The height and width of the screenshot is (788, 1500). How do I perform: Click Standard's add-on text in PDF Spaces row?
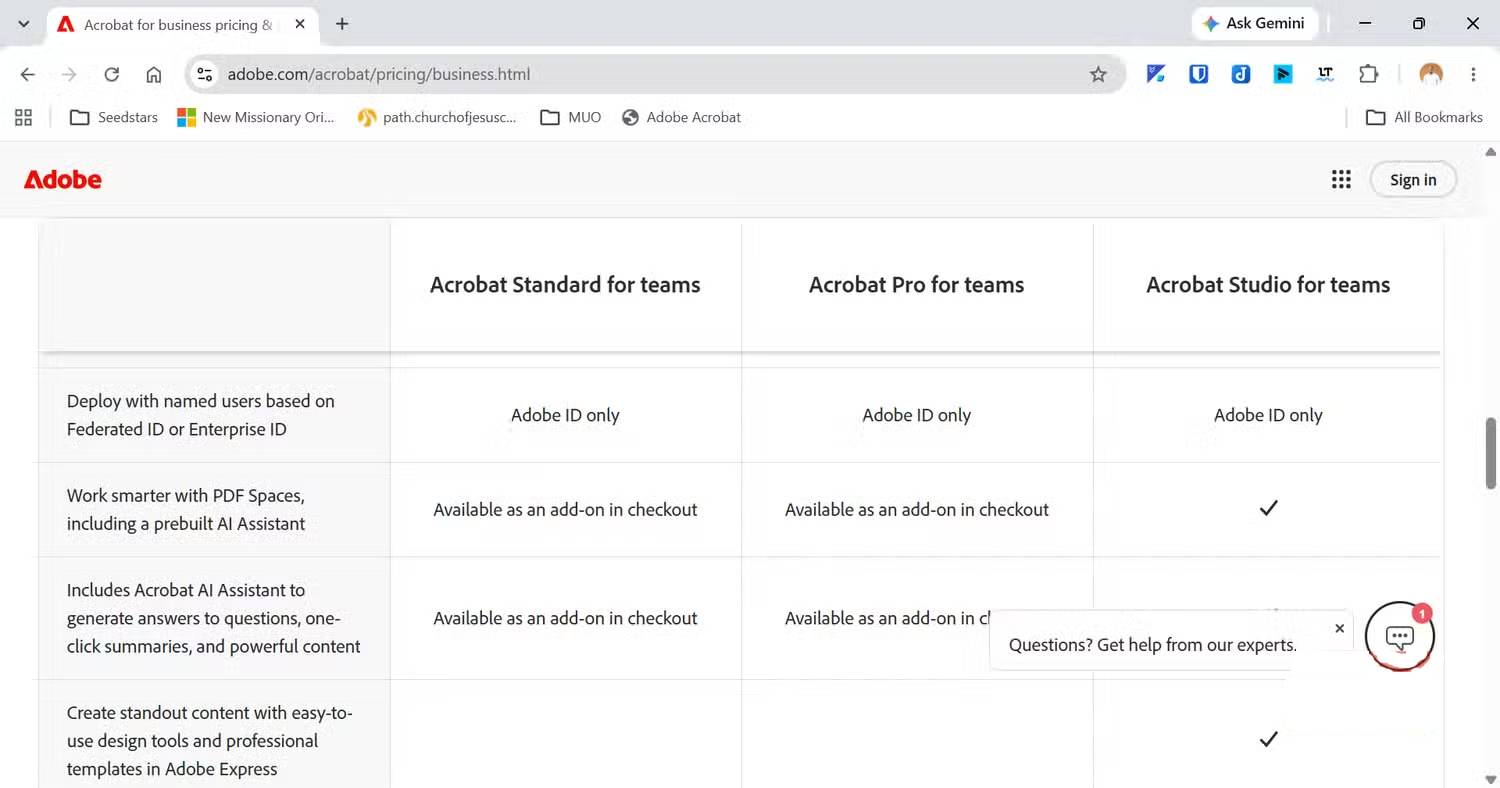pyautogui.click(x=565, y=509)
